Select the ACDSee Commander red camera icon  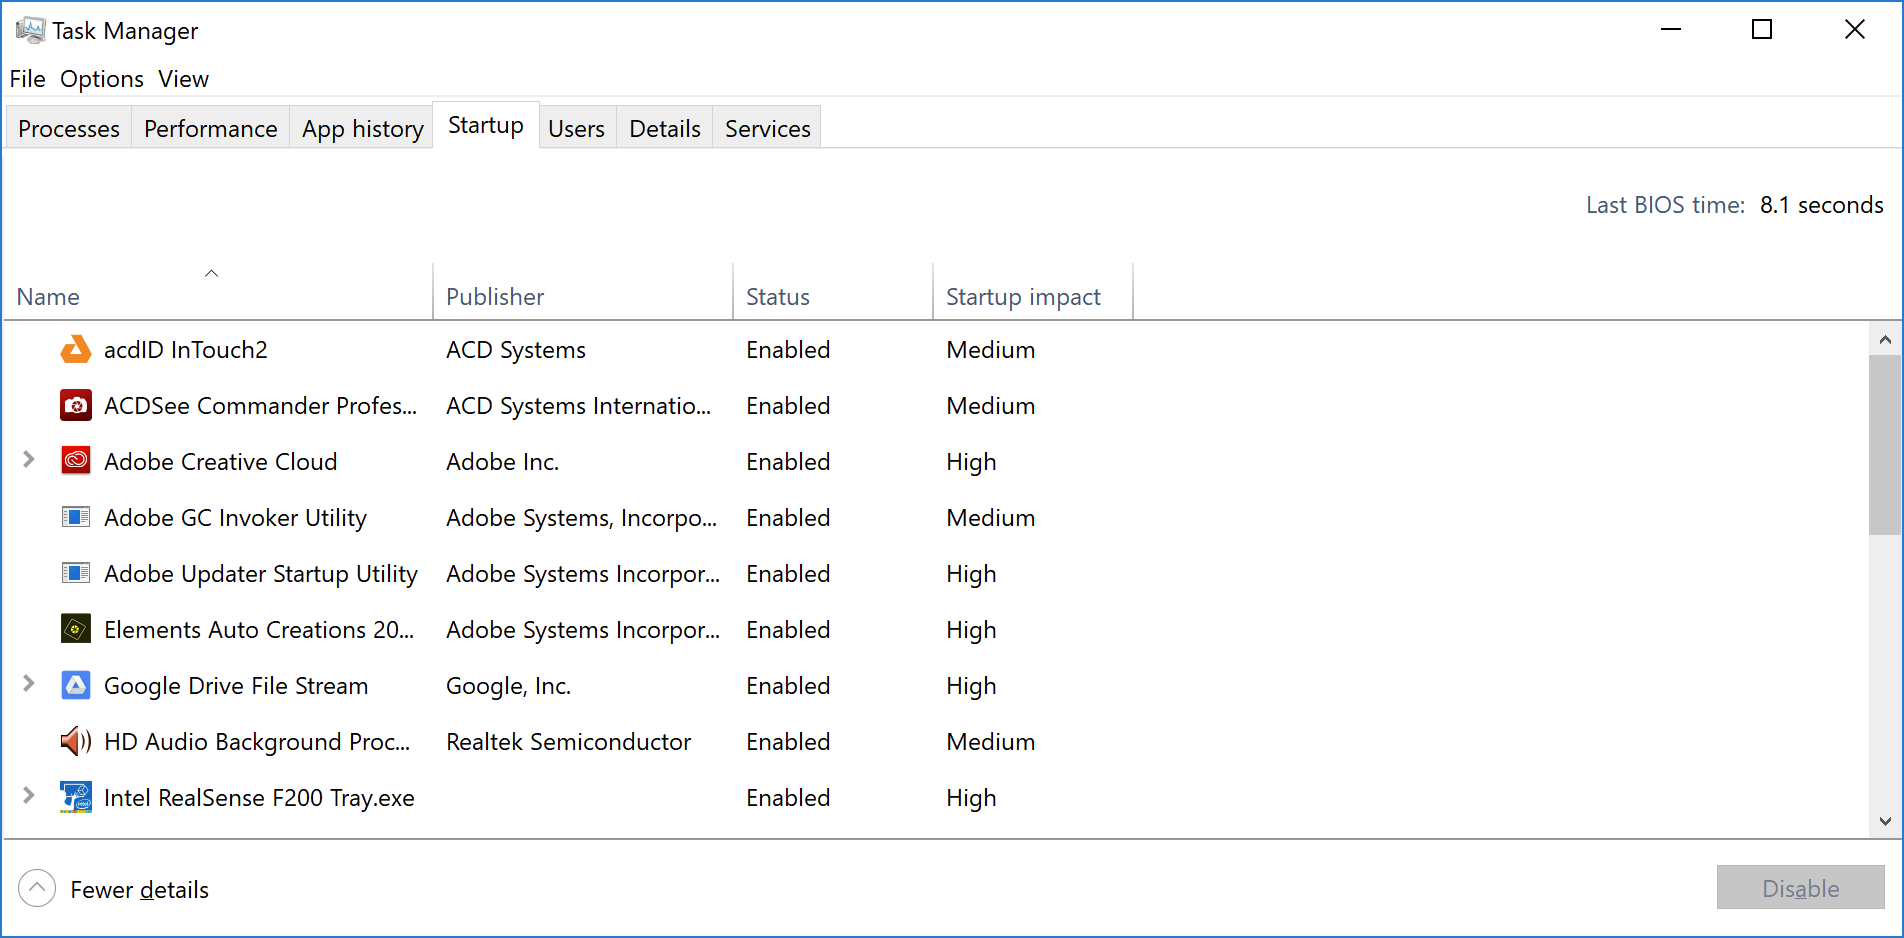tap(76, 406)
